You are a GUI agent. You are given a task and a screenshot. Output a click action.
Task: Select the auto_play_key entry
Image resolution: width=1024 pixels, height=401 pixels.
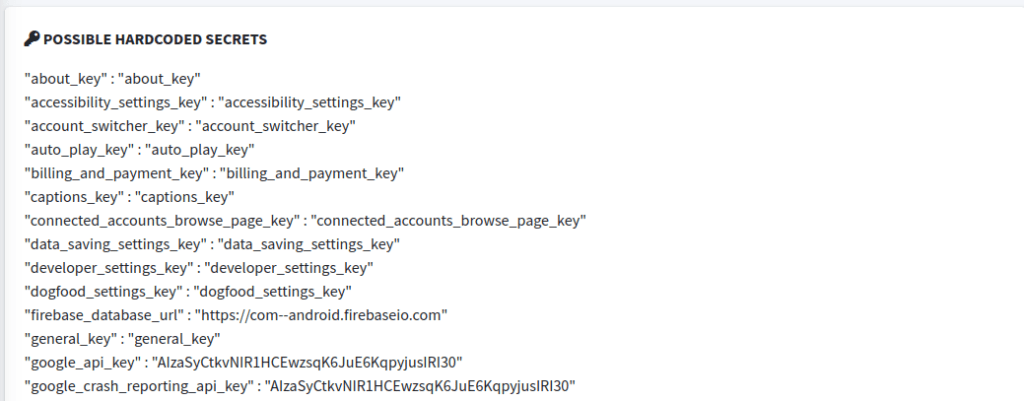tap(139, 150)
